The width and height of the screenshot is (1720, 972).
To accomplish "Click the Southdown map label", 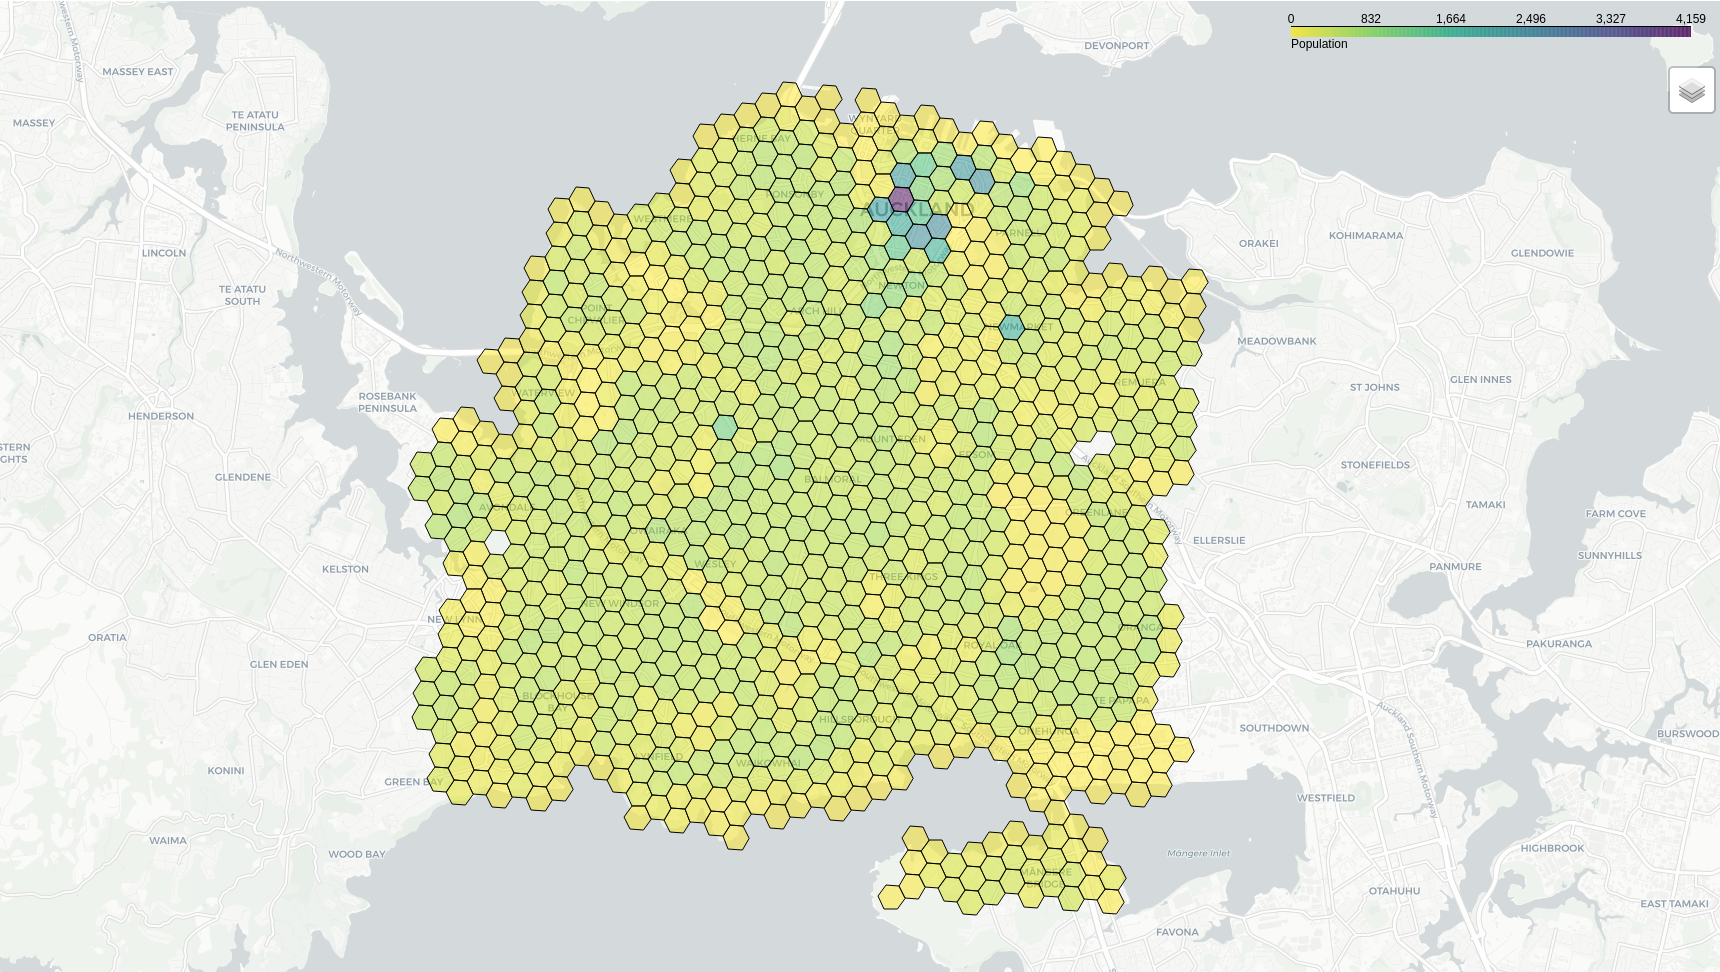I will (1273, 728).
